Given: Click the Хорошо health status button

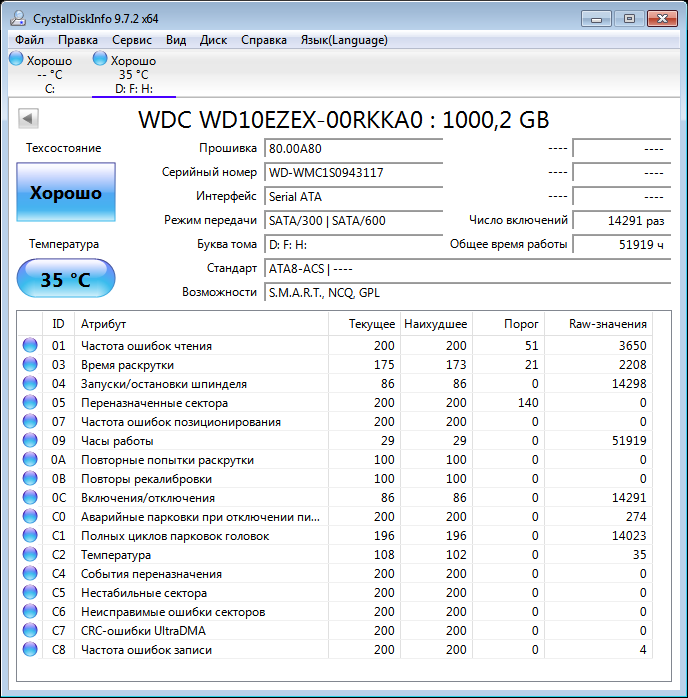Looking at the screenshot, I should pyautogui.click(x=66, y=193).
